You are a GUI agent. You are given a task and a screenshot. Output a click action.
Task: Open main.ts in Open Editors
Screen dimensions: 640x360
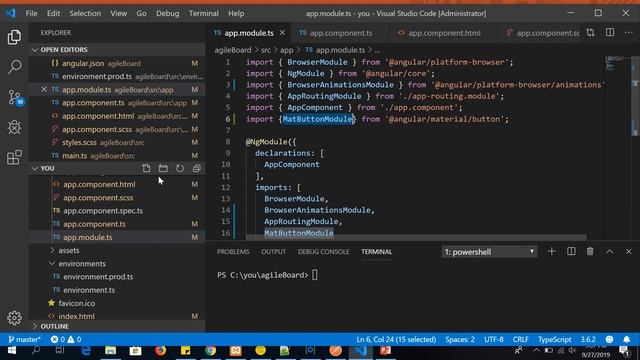[x=117, y=156]
